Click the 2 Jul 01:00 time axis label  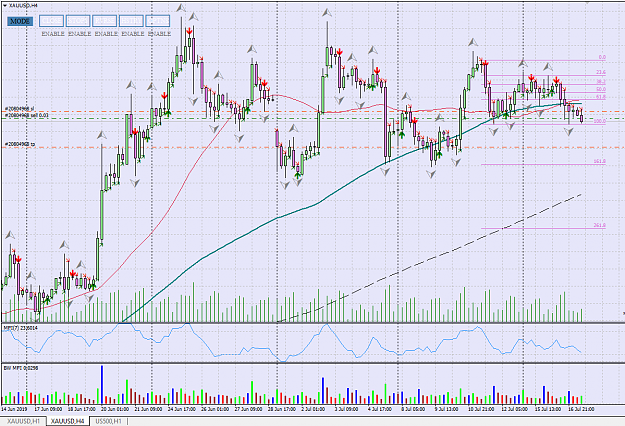coord(314,409)
